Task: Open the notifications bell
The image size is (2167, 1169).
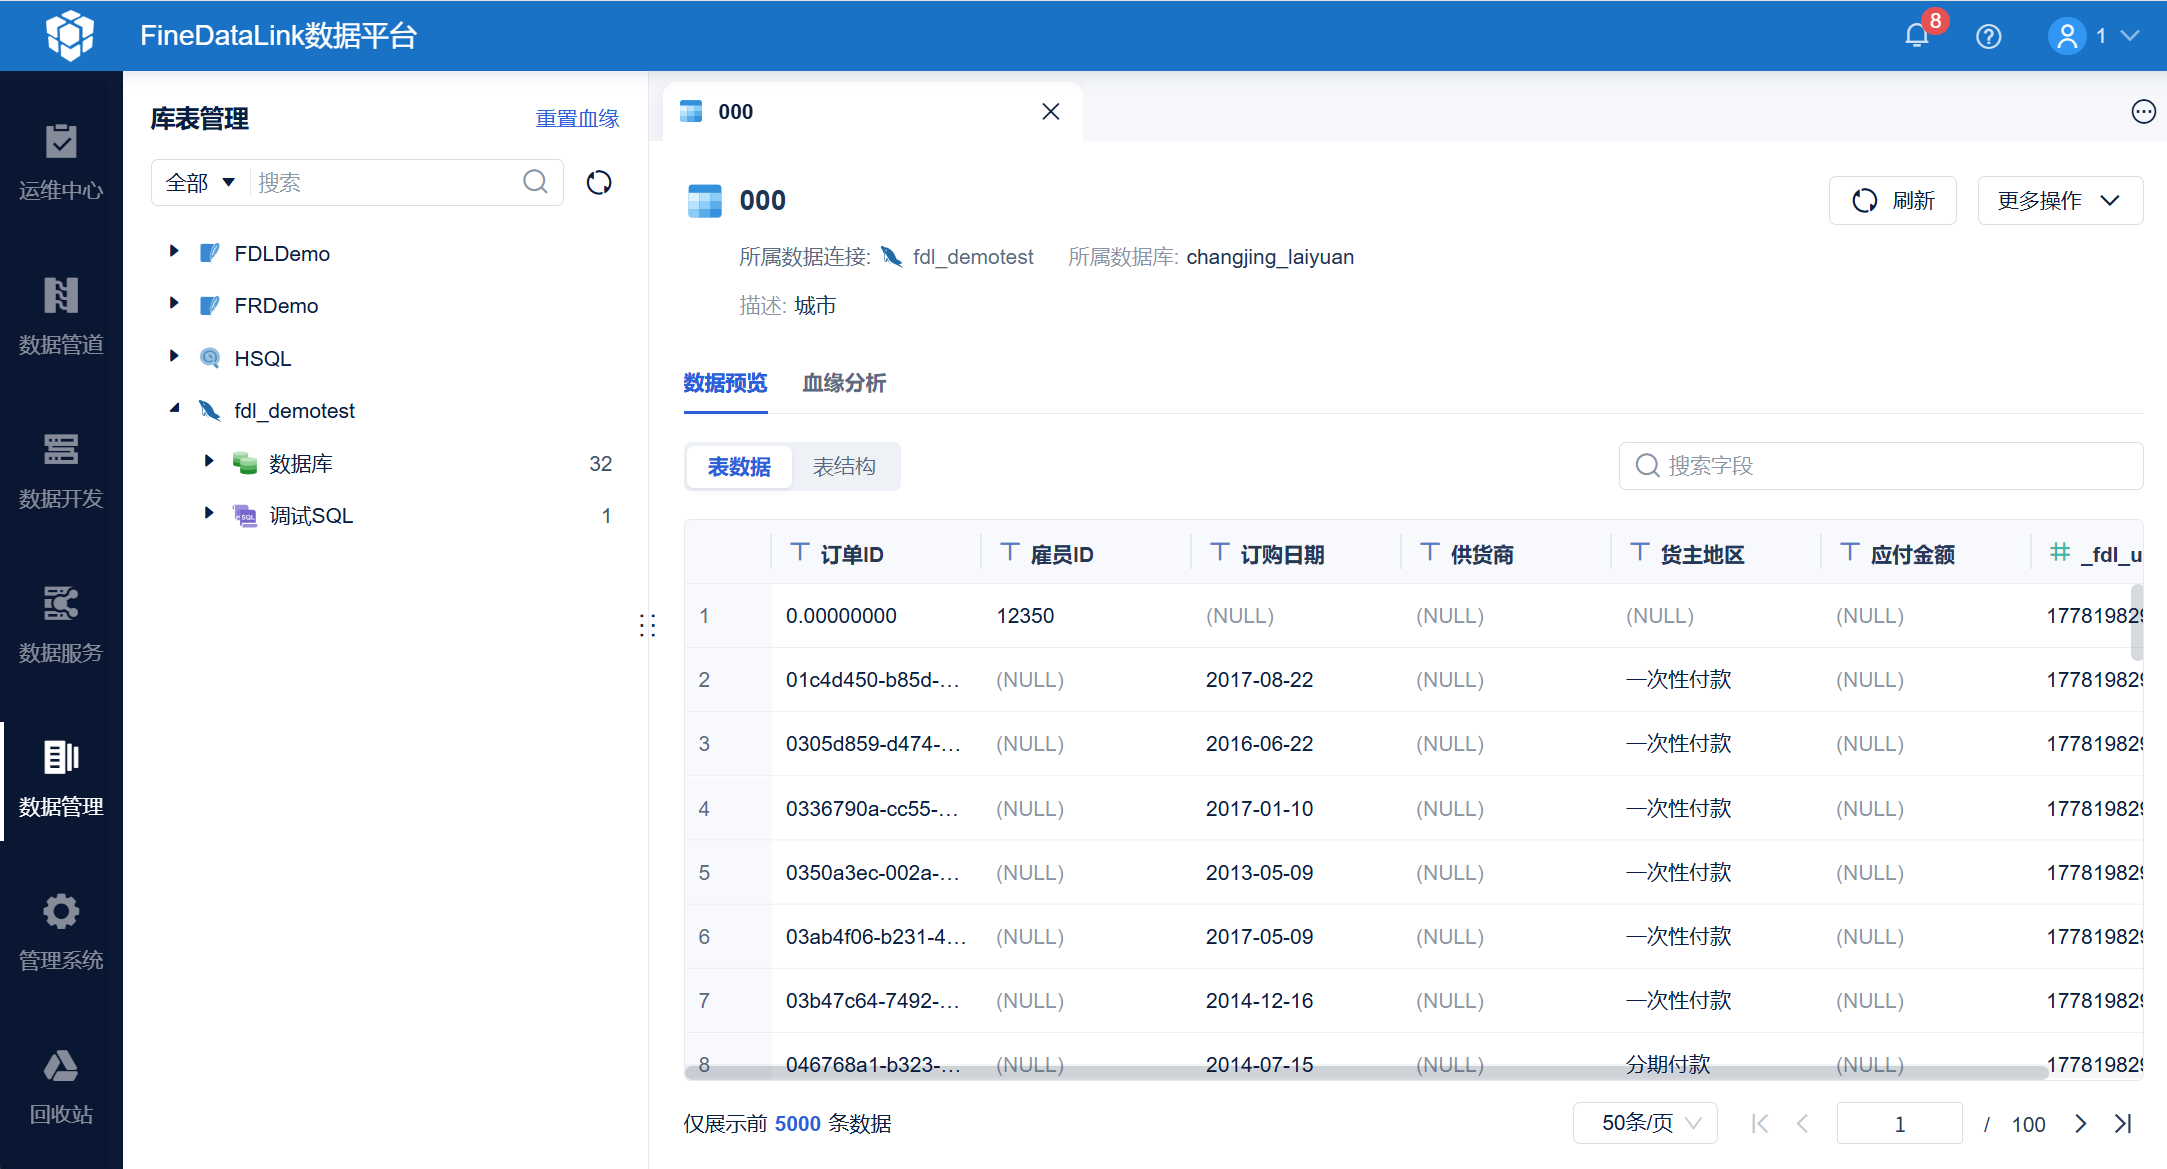Action: pyautogui.click(x=1916, y=36)
